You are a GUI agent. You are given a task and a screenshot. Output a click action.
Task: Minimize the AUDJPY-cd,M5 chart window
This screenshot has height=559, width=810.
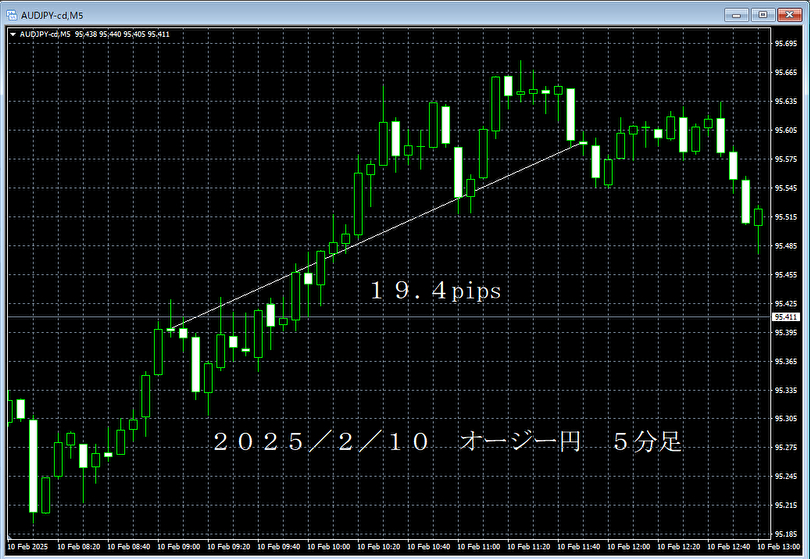pos(739,14)
